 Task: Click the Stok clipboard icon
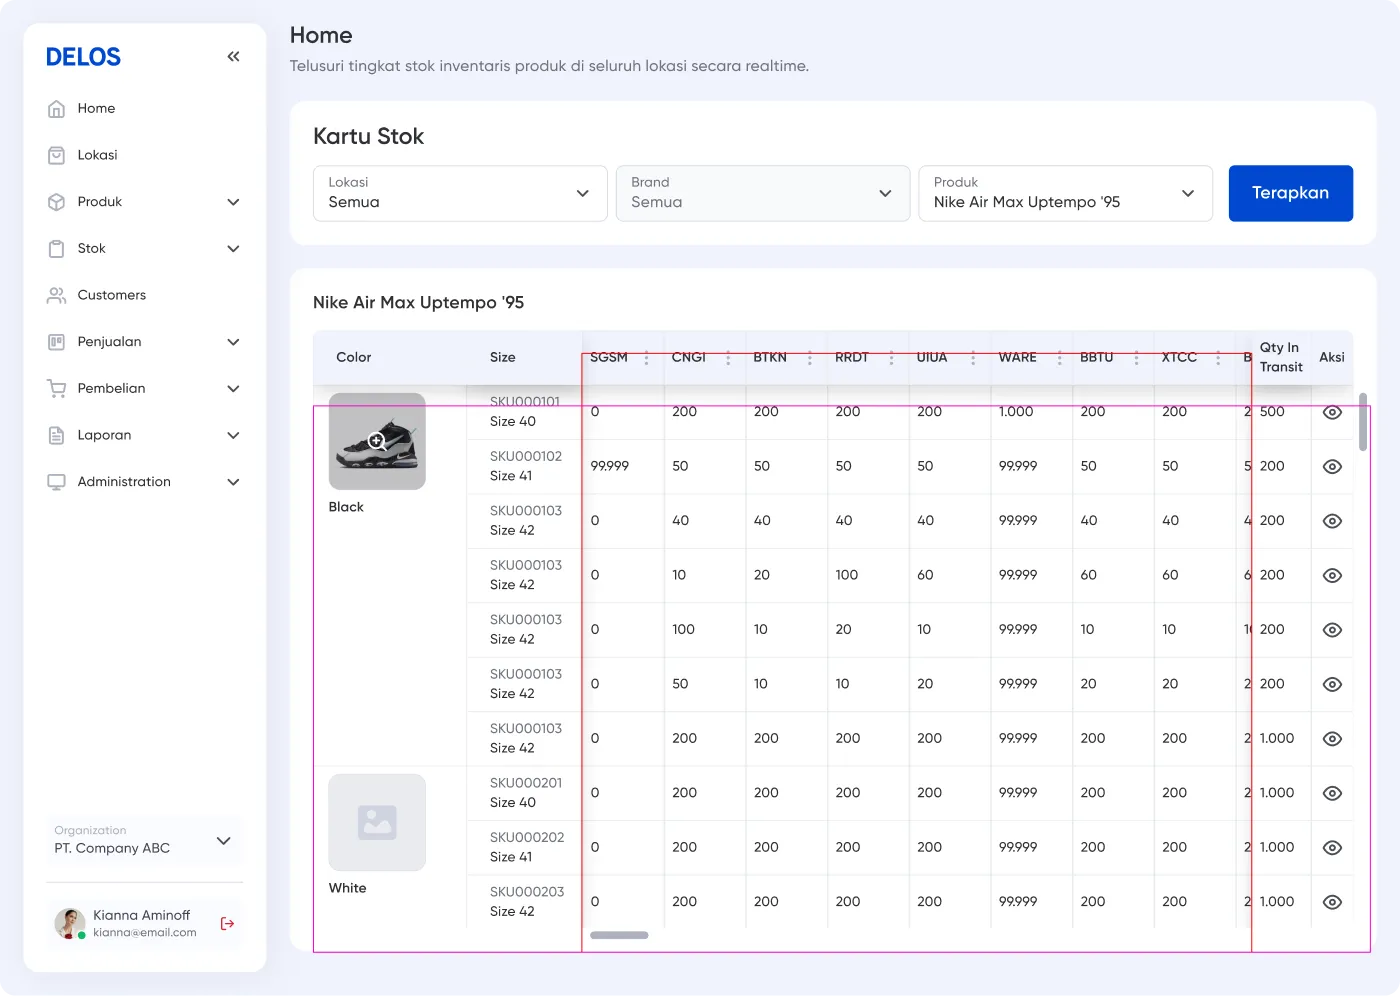click(57, 249)
